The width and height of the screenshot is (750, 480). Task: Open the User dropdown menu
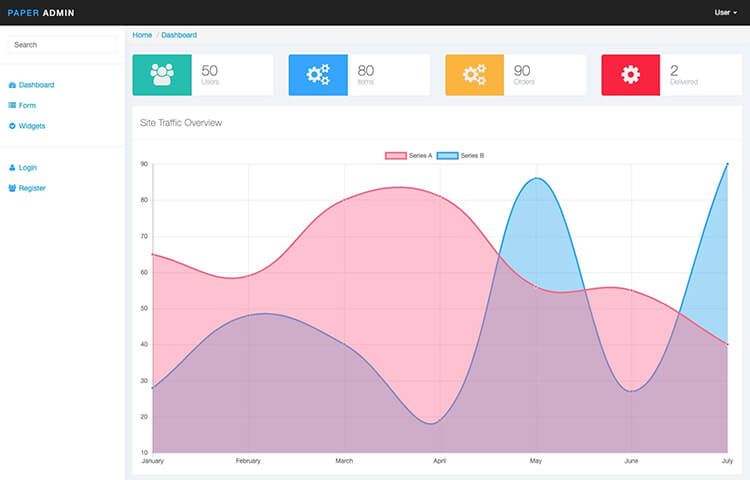click(726, 12)
